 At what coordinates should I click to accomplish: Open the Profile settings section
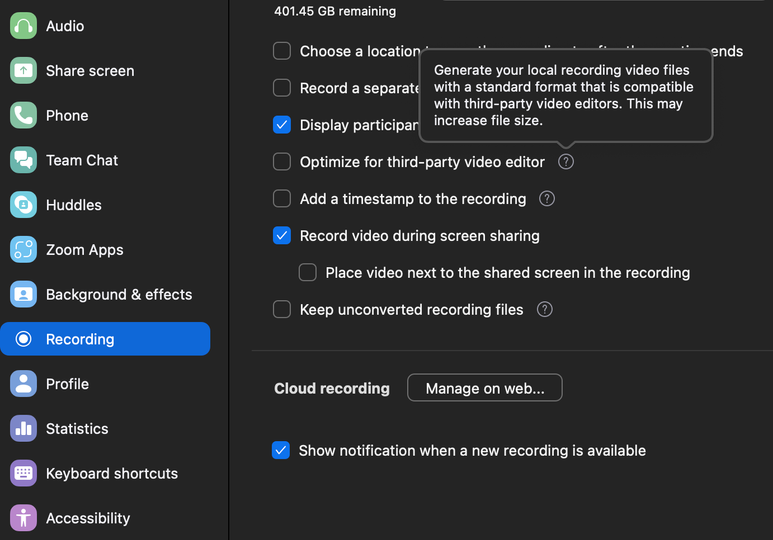(x=67, y=384)
